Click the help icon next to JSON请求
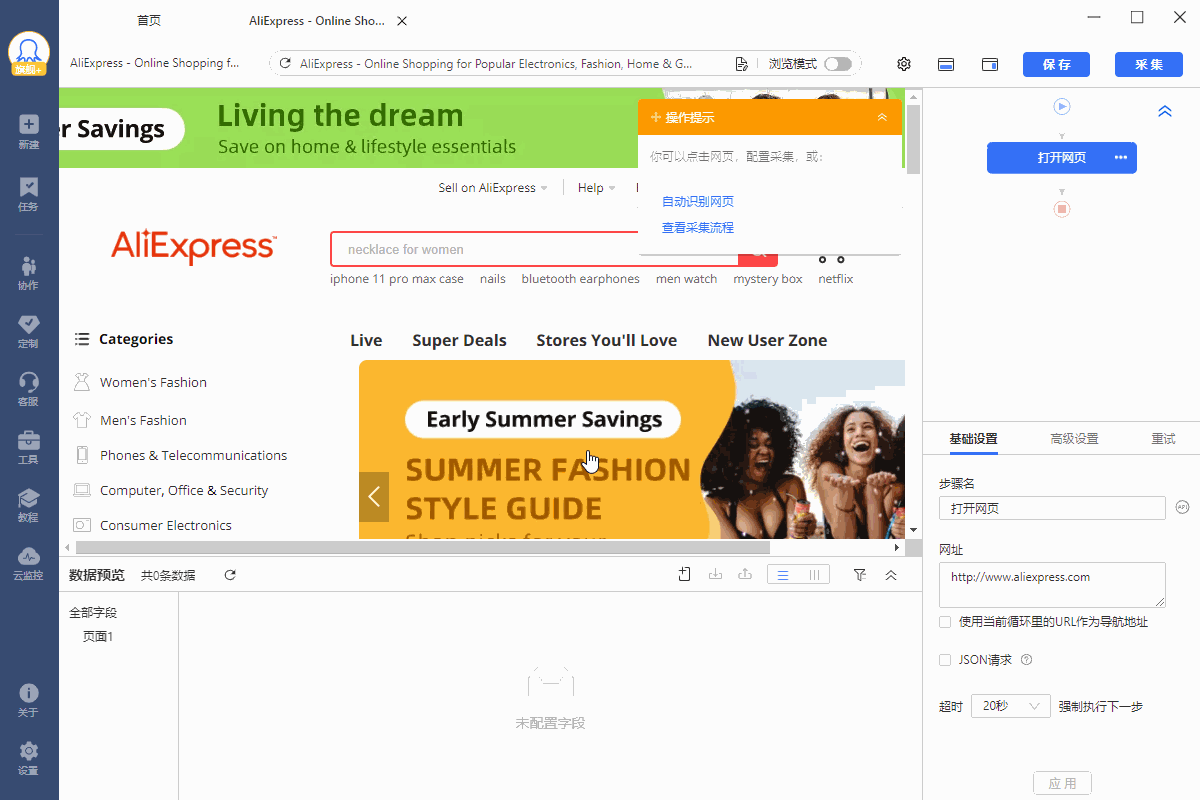Viewport: 1200px width, 800px height. click(x=1026, y=660)
